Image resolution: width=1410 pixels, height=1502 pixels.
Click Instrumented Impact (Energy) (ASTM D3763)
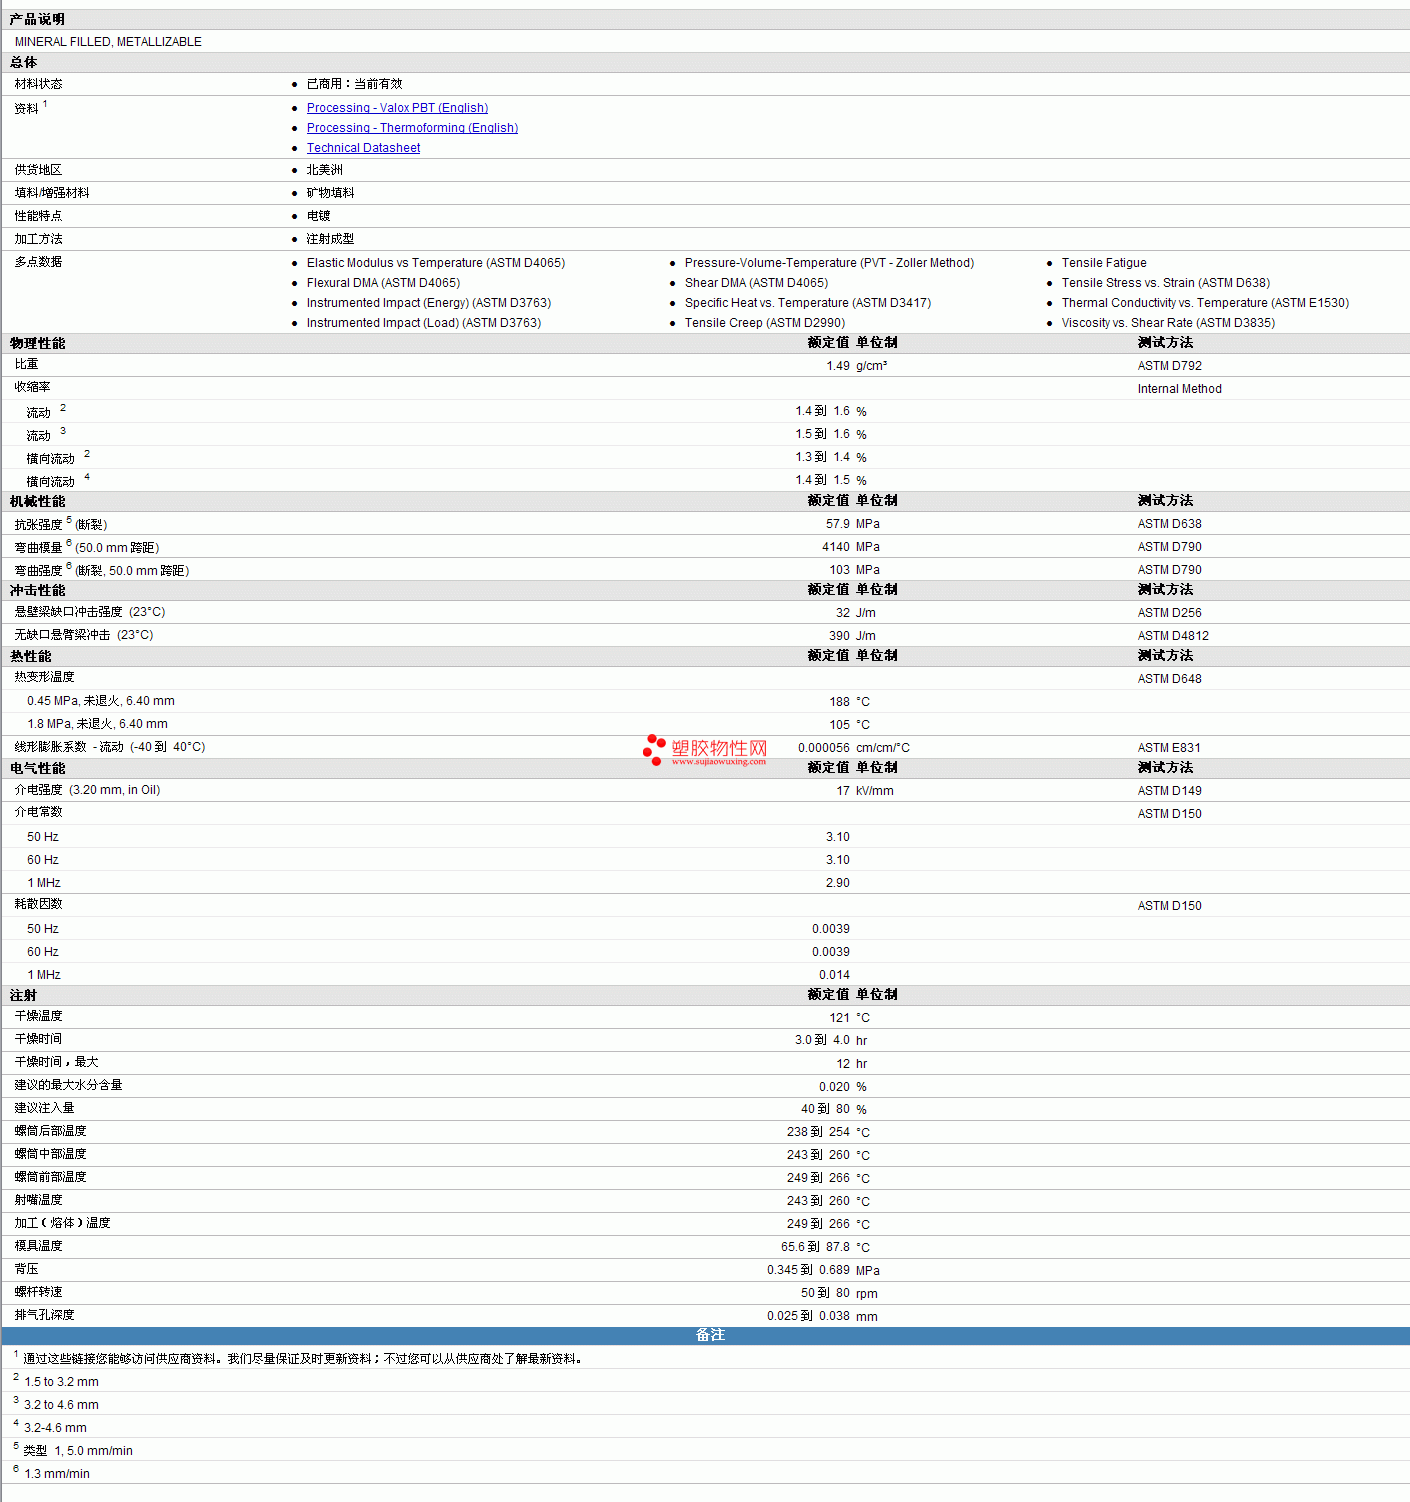pyautogui.click(x=429, y=303)
